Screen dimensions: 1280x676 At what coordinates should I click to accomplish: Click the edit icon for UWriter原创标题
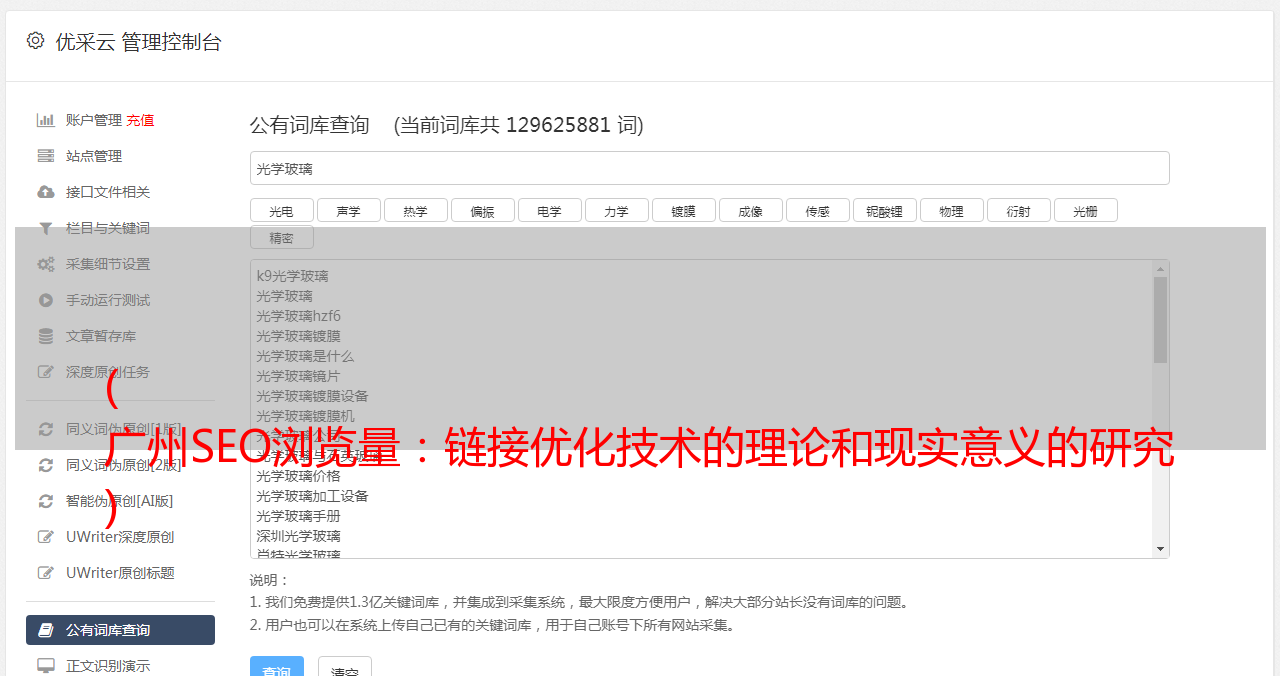(46, 573)
